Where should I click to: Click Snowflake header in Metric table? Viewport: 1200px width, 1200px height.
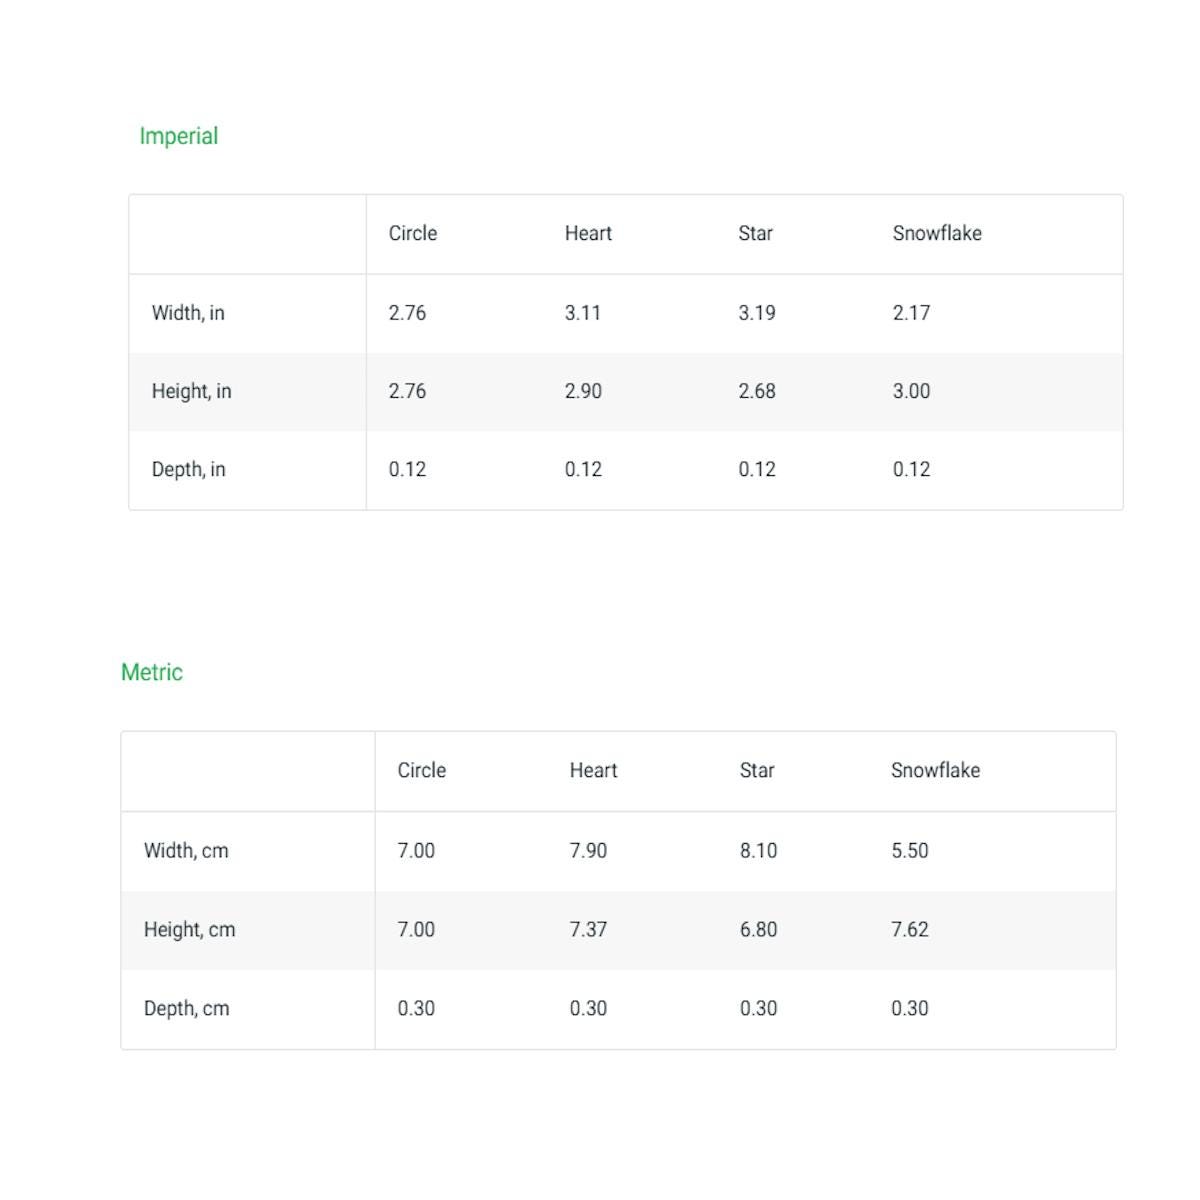[935, 770]
